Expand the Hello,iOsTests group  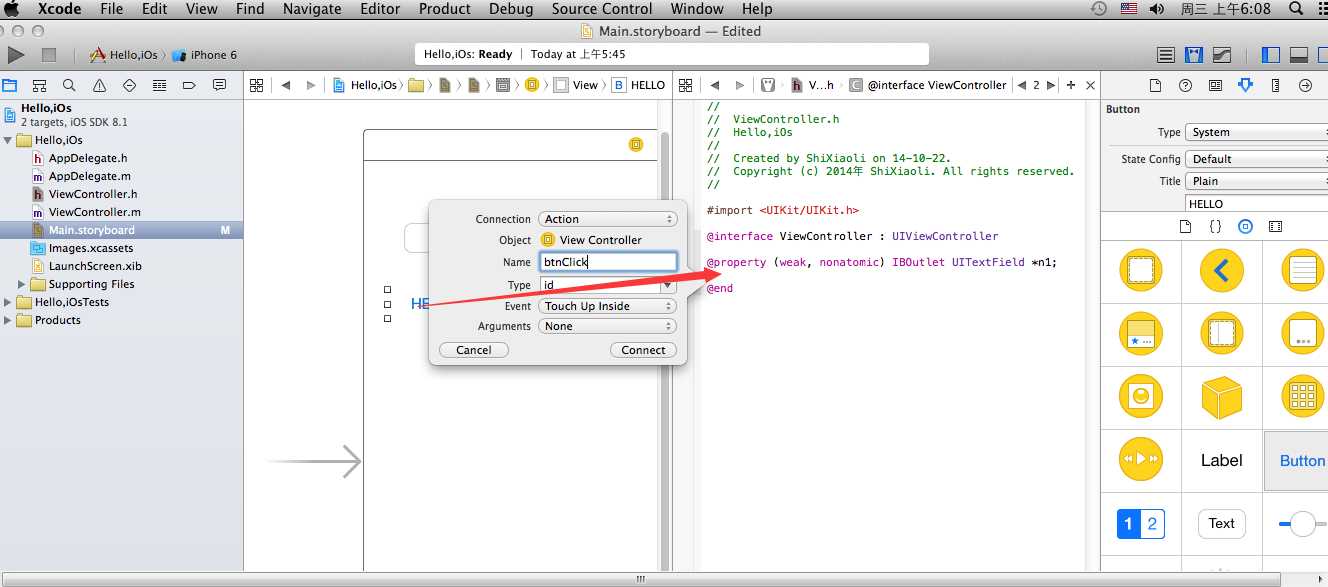pos(9,302)
